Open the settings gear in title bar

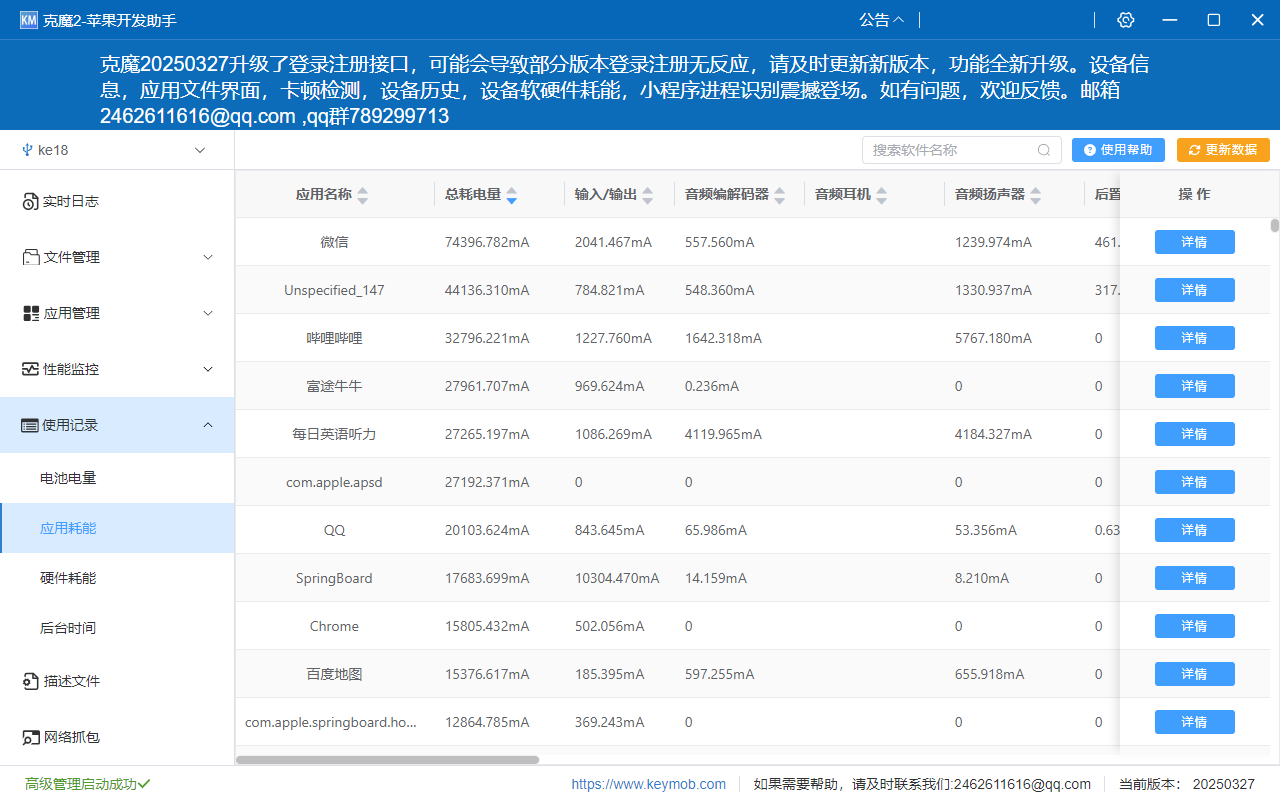pos(1126,20)
